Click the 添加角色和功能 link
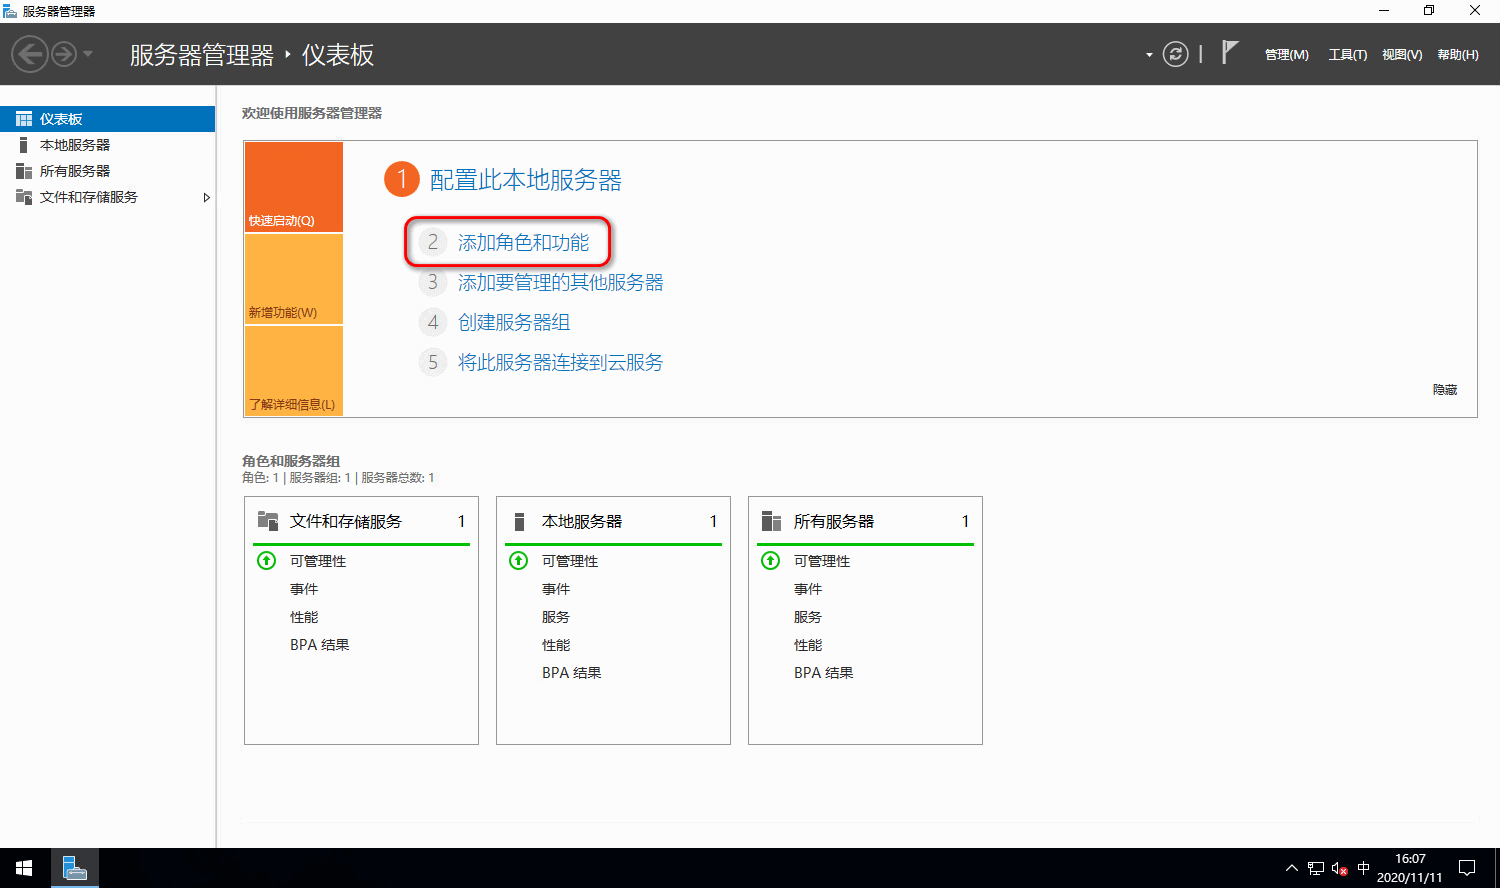 pos(523,243)
